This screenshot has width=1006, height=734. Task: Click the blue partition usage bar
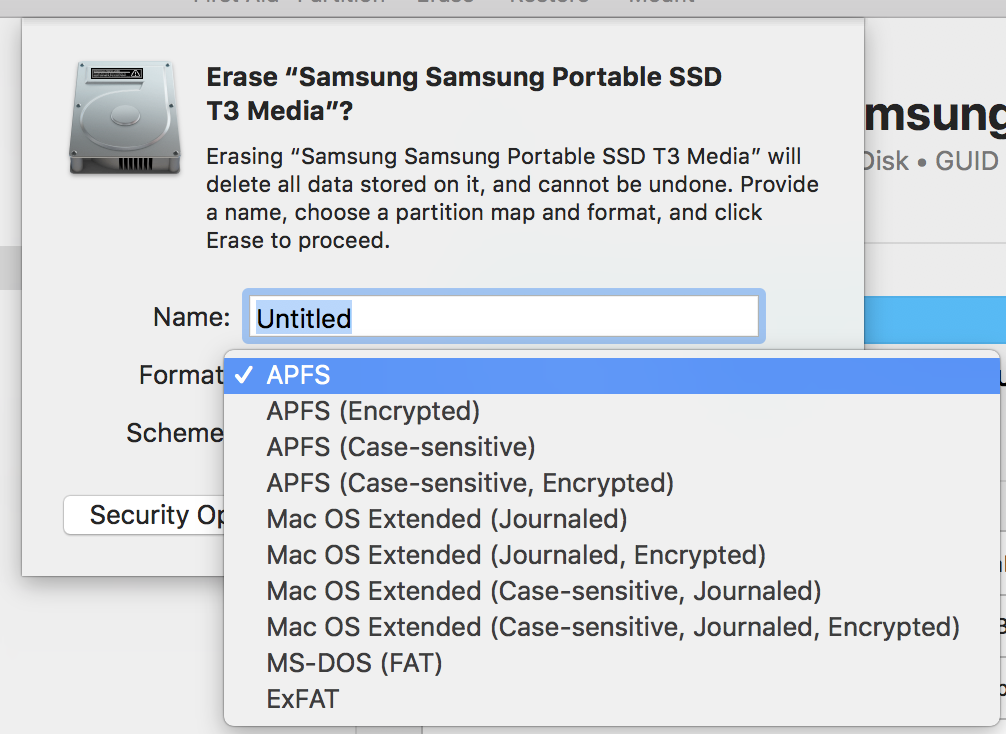pos(935,320)
